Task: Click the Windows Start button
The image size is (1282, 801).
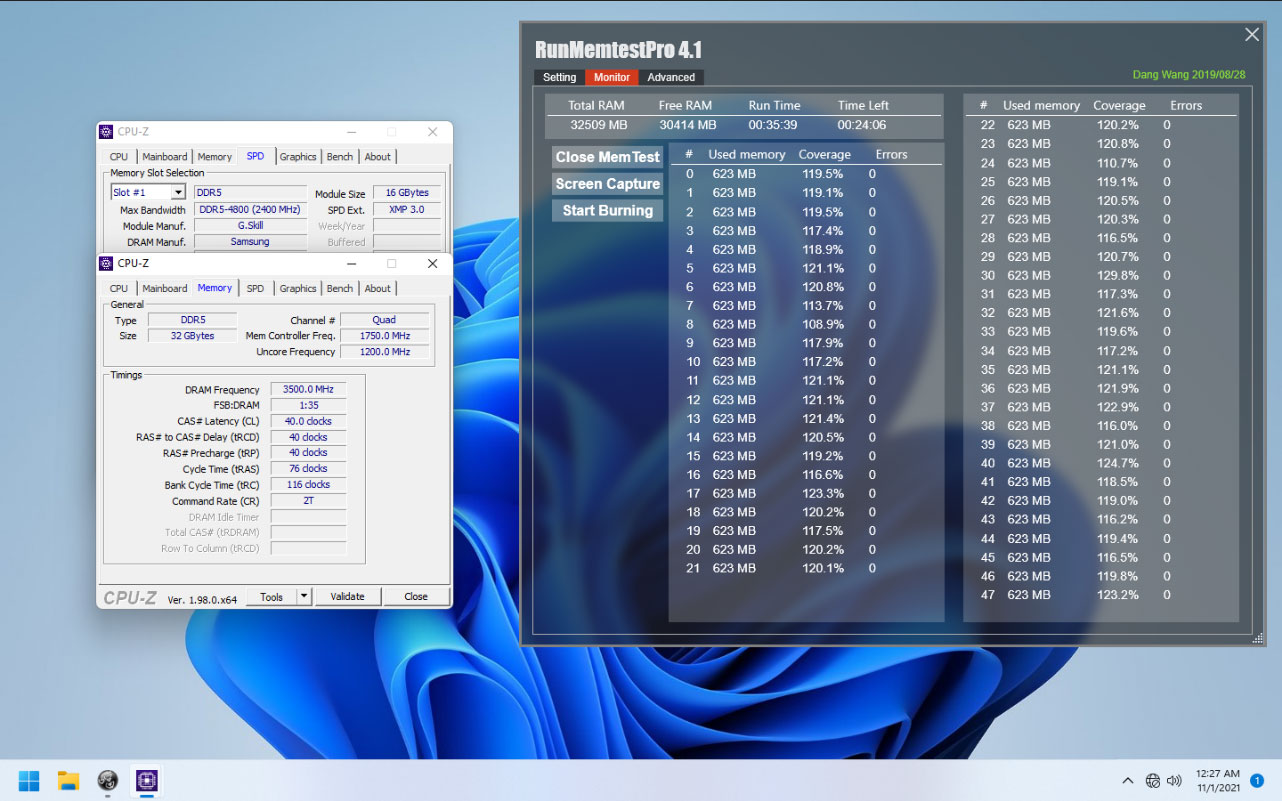Action: pyautogui.click(x=28, y=780)
